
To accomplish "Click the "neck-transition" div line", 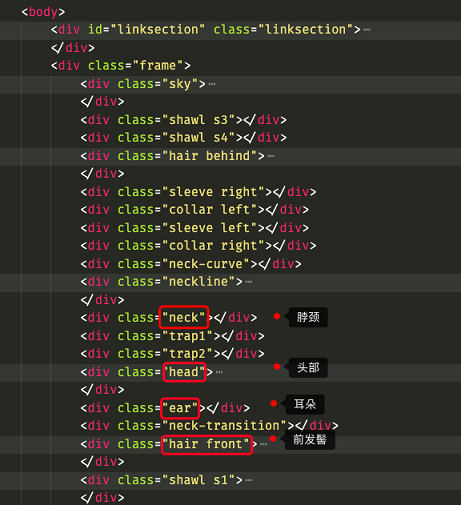I will point(209,426).
